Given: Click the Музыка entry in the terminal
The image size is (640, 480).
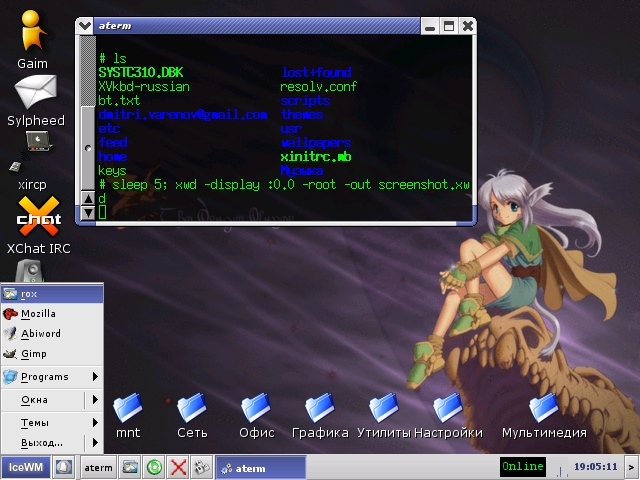Looking at the screenshot, I should point(302,171).
